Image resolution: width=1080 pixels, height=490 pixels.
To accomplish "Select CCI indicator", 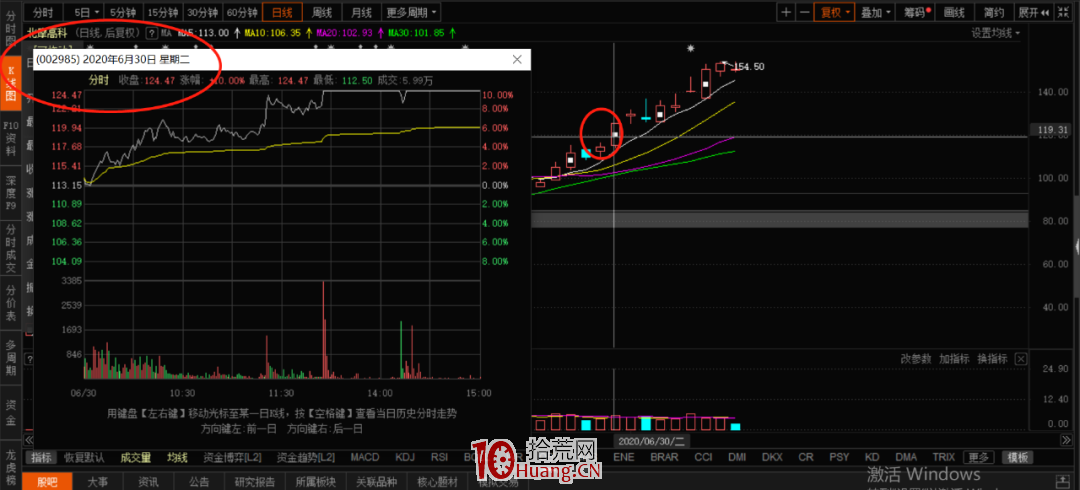I will (x=703, y=457).
